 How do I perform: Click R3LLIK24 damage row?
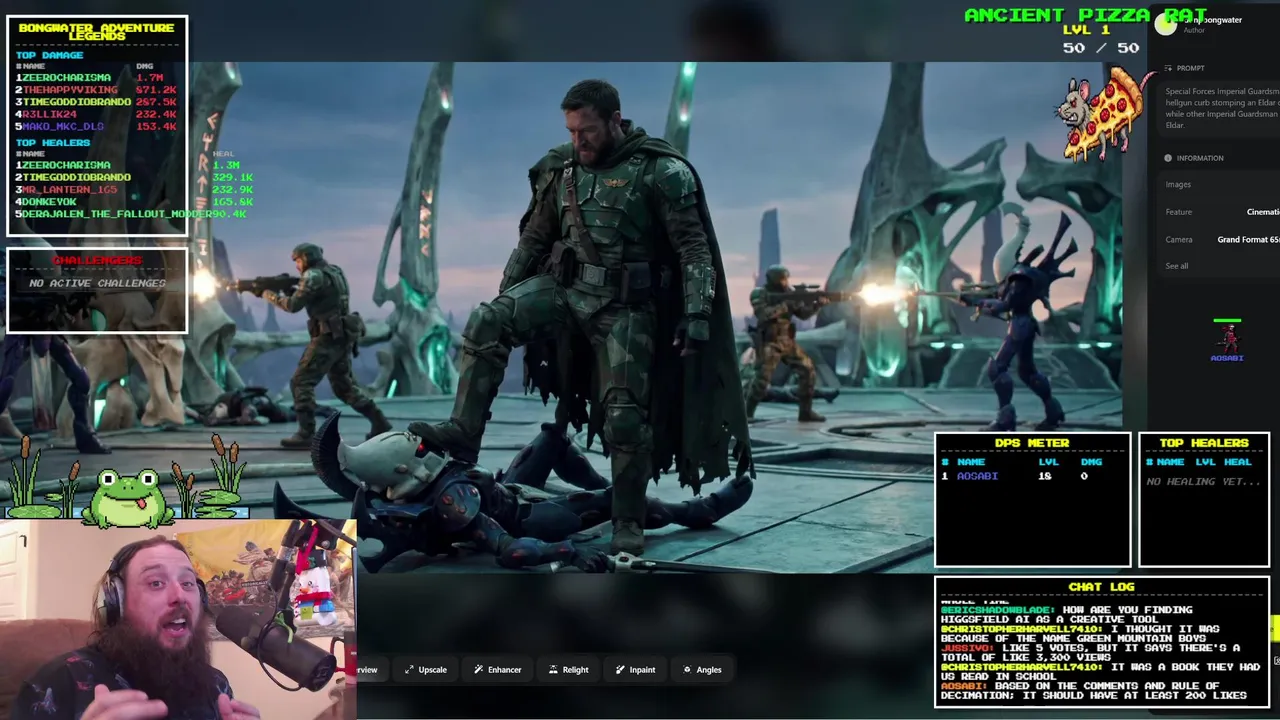click(97, 114)
